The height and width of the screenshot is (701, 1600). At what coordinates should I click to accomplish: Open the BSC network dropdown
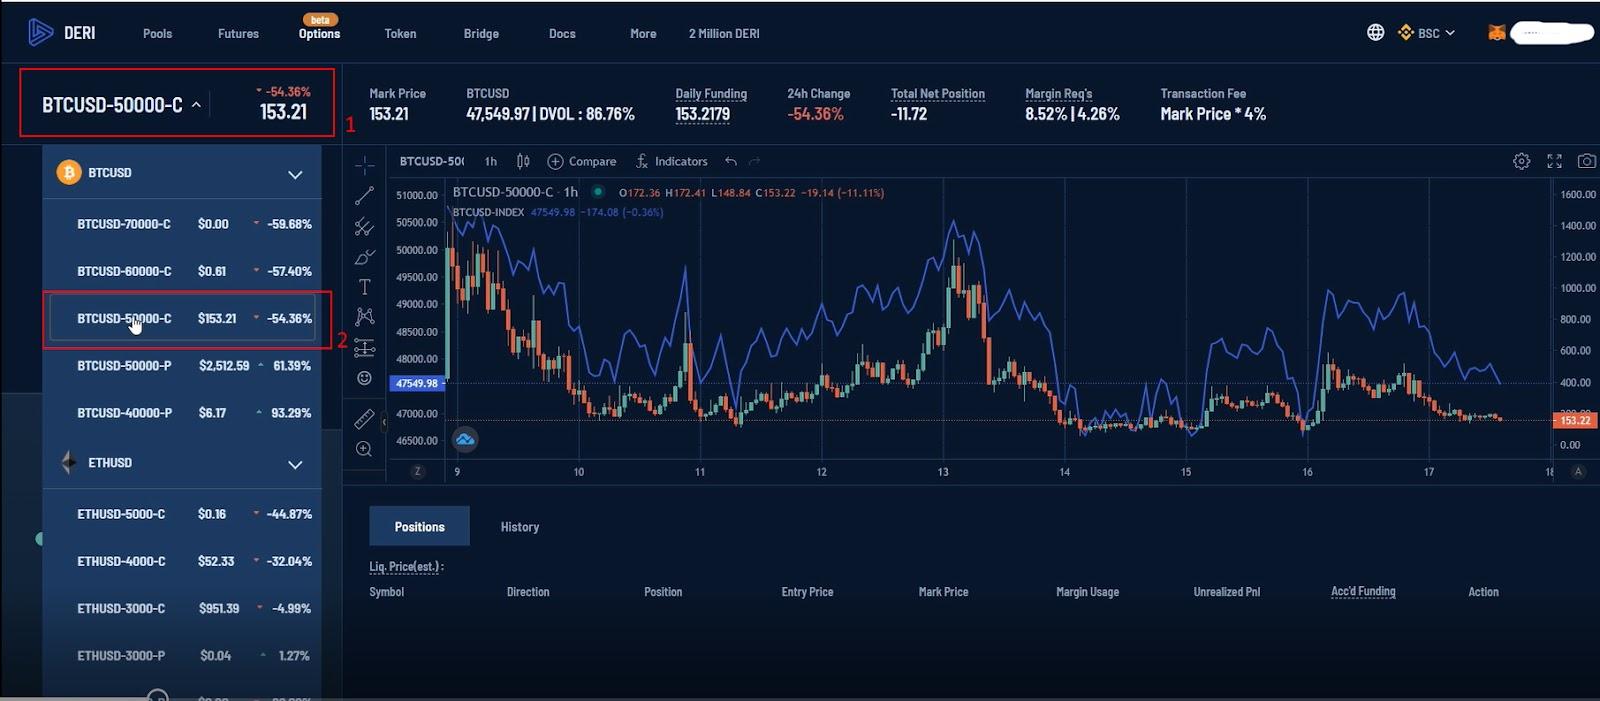(x=1426, y=33)
